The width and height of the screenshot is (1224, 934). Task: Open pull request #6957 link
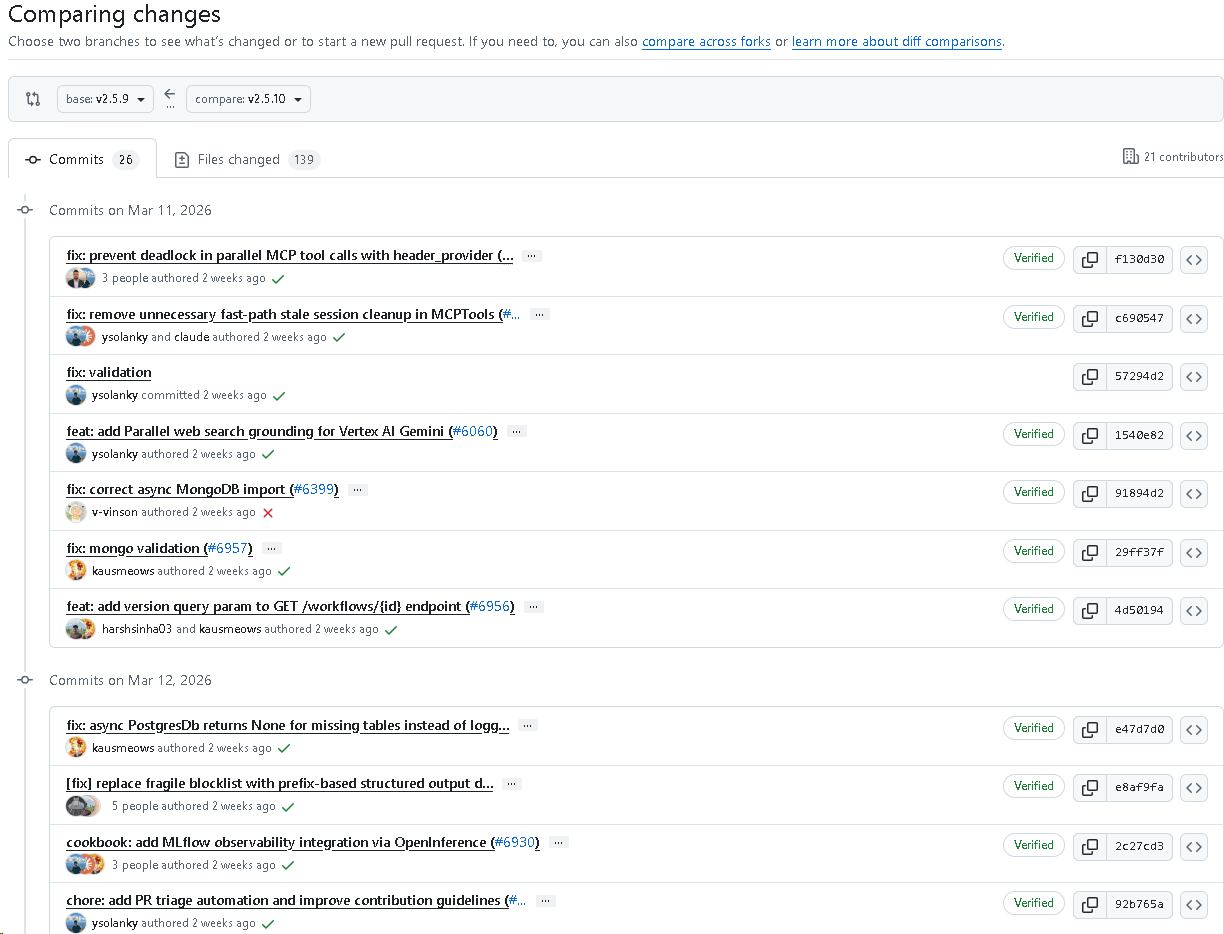[229, 548]
